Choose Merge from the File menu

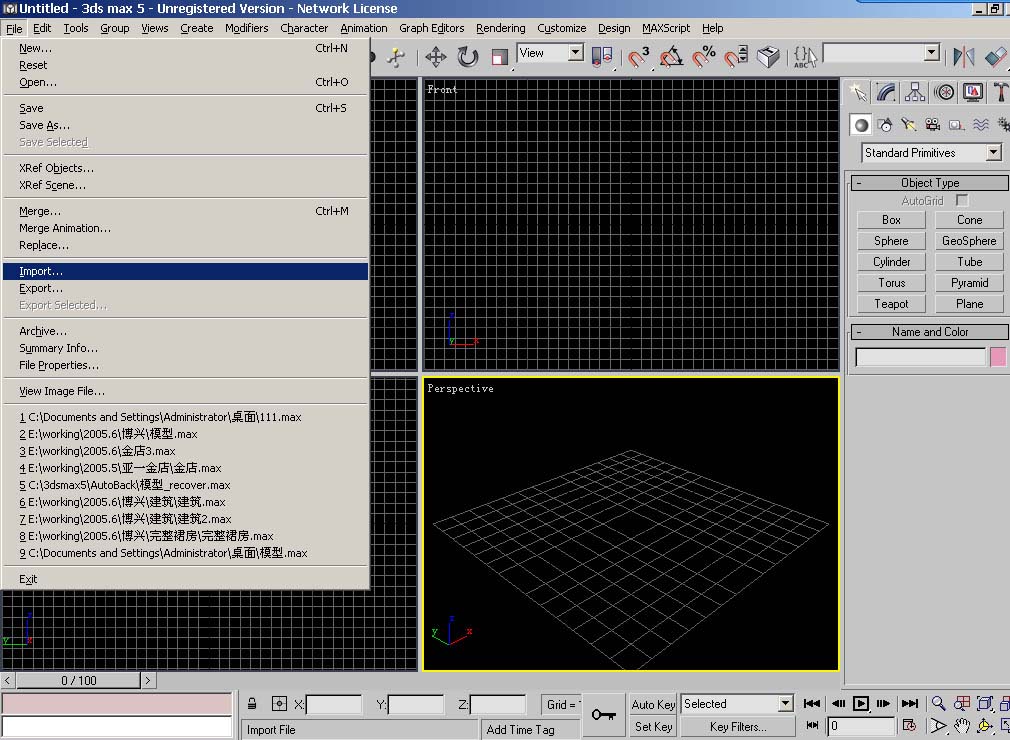click(186, 211)
